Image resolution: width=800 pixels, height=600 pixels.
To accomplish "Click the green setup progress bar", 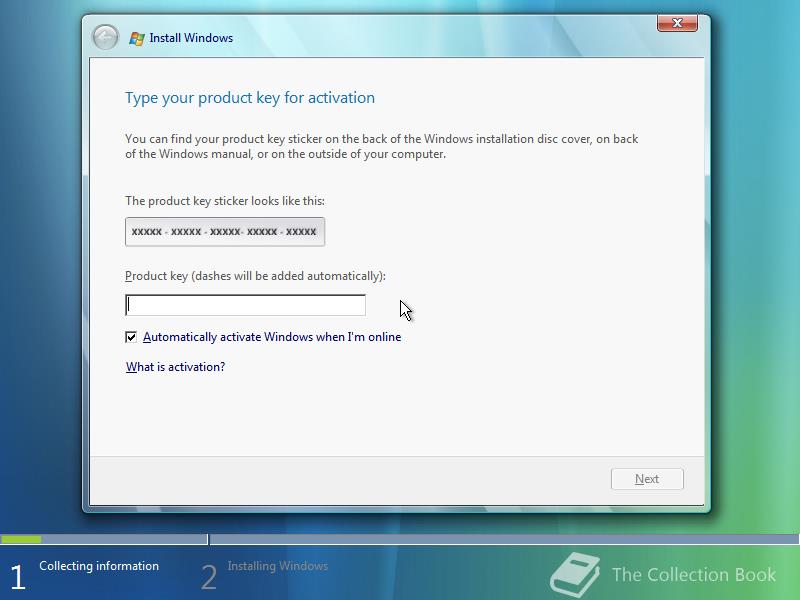I will [21, 539].
